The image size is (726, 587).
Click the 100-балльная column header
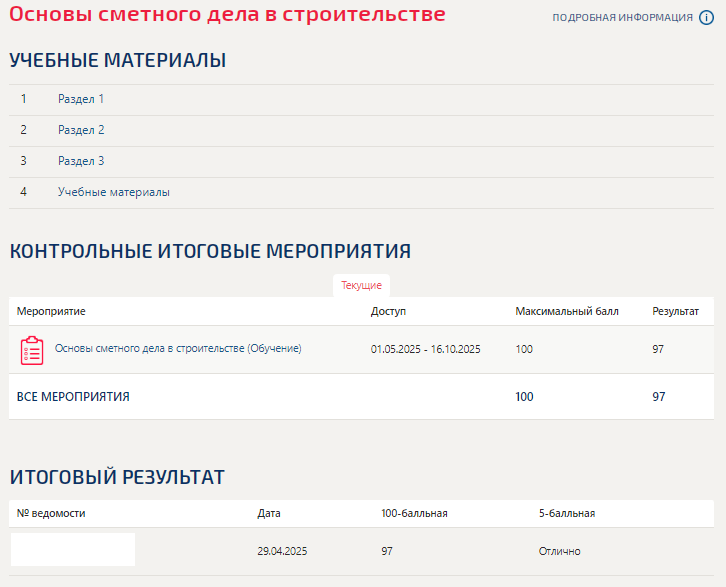pos(414,513)
